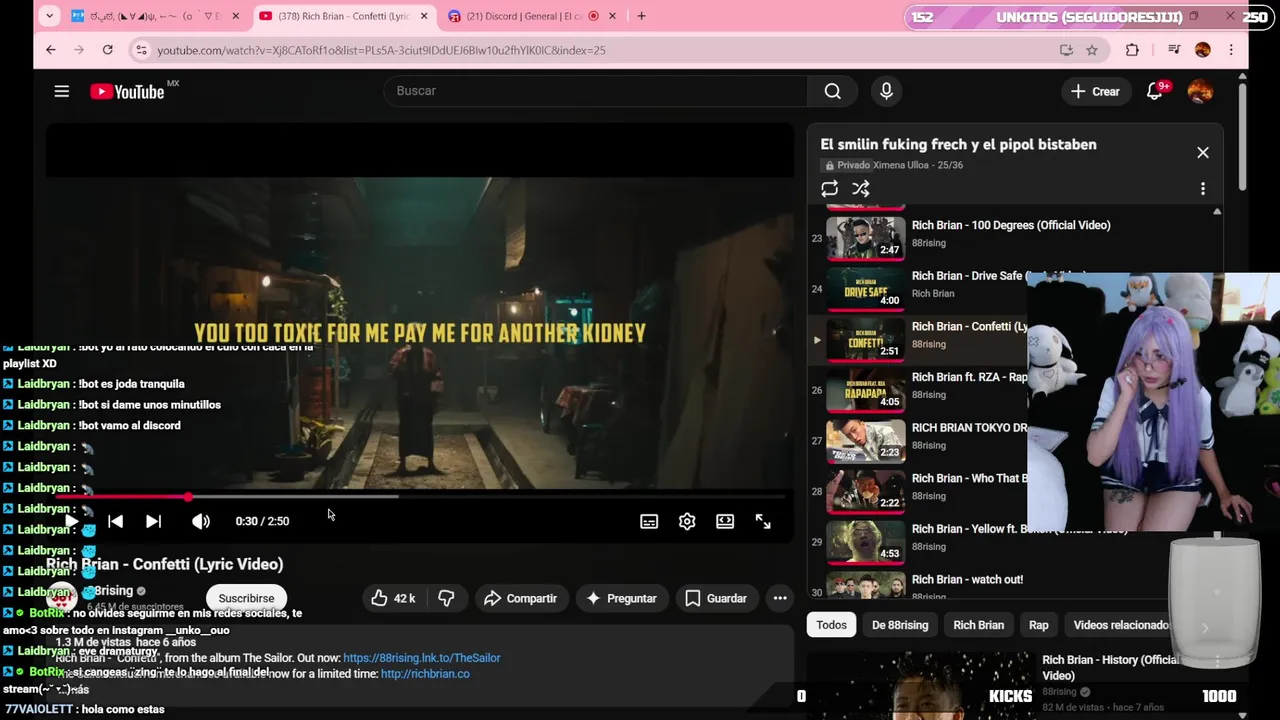
Task: Close the Rich Brian Confetti tab
Action: (424, 16)
